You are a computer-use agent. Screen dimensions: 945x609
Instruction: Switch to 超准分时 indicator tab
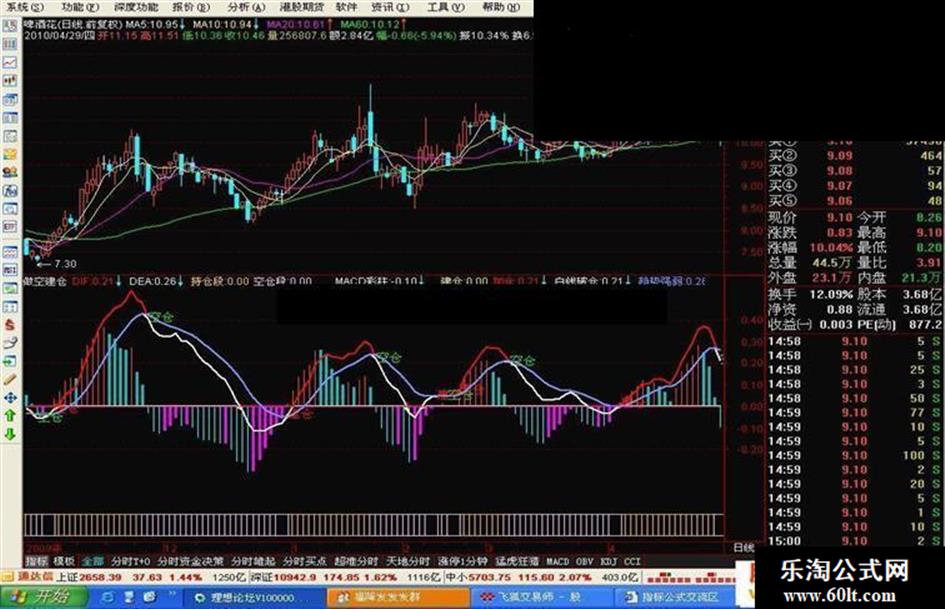pyautogui.click(x=356, y=561)
